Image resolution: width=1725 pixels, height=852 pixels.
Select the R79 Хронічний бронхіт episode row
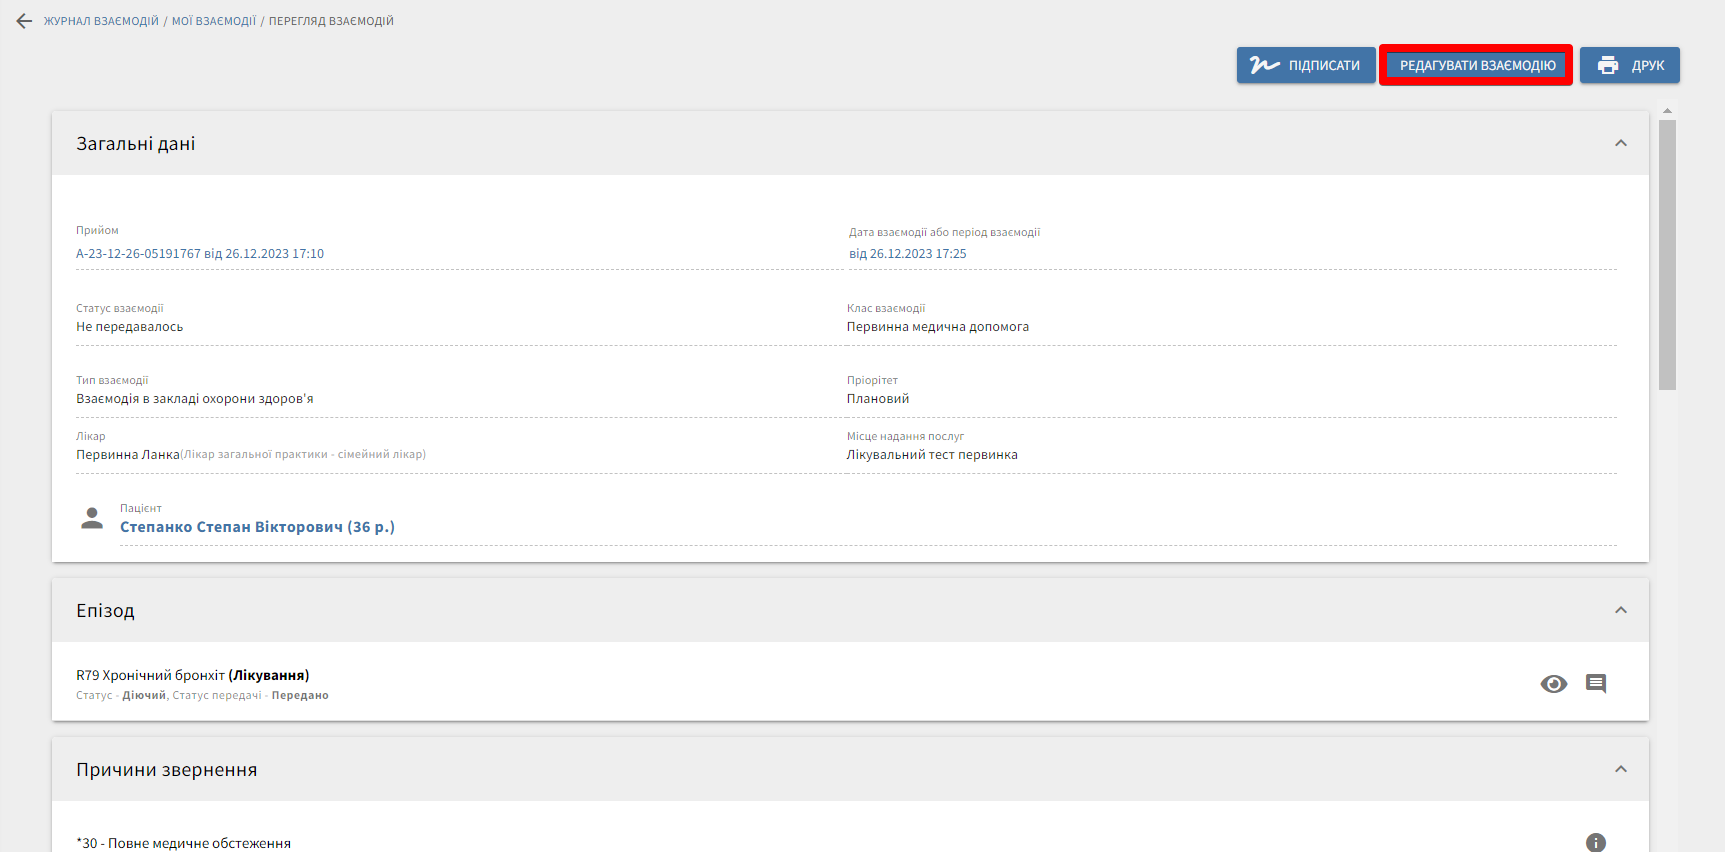pos(193,676)
